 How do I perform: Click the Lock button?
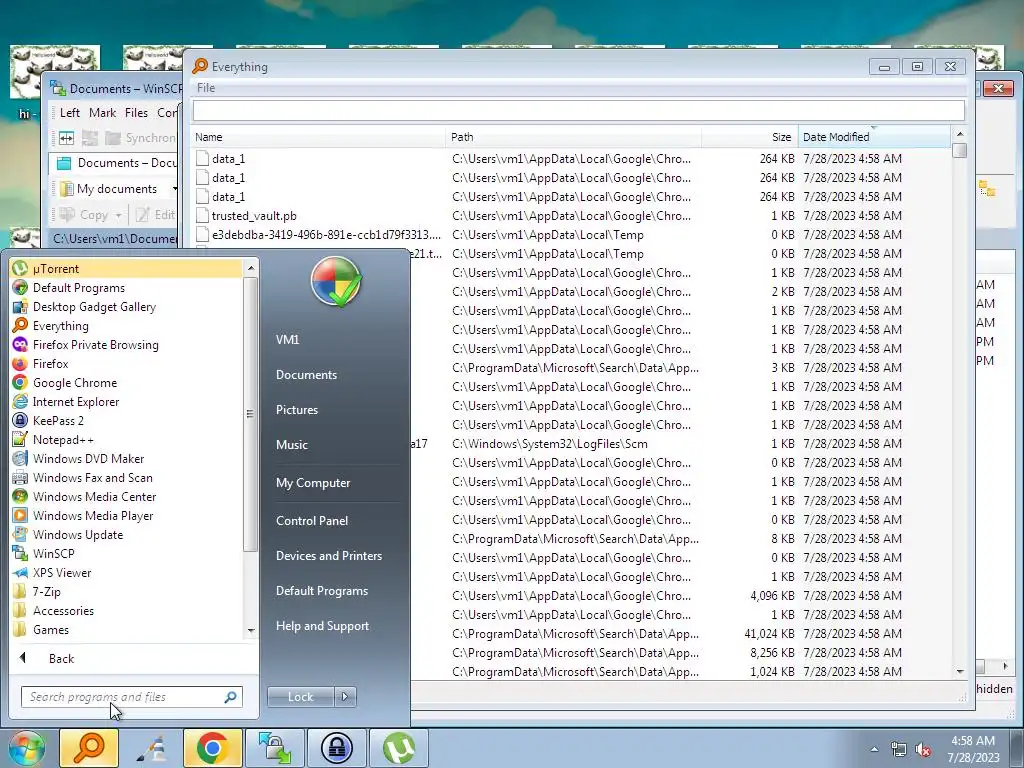coord(300,697)
